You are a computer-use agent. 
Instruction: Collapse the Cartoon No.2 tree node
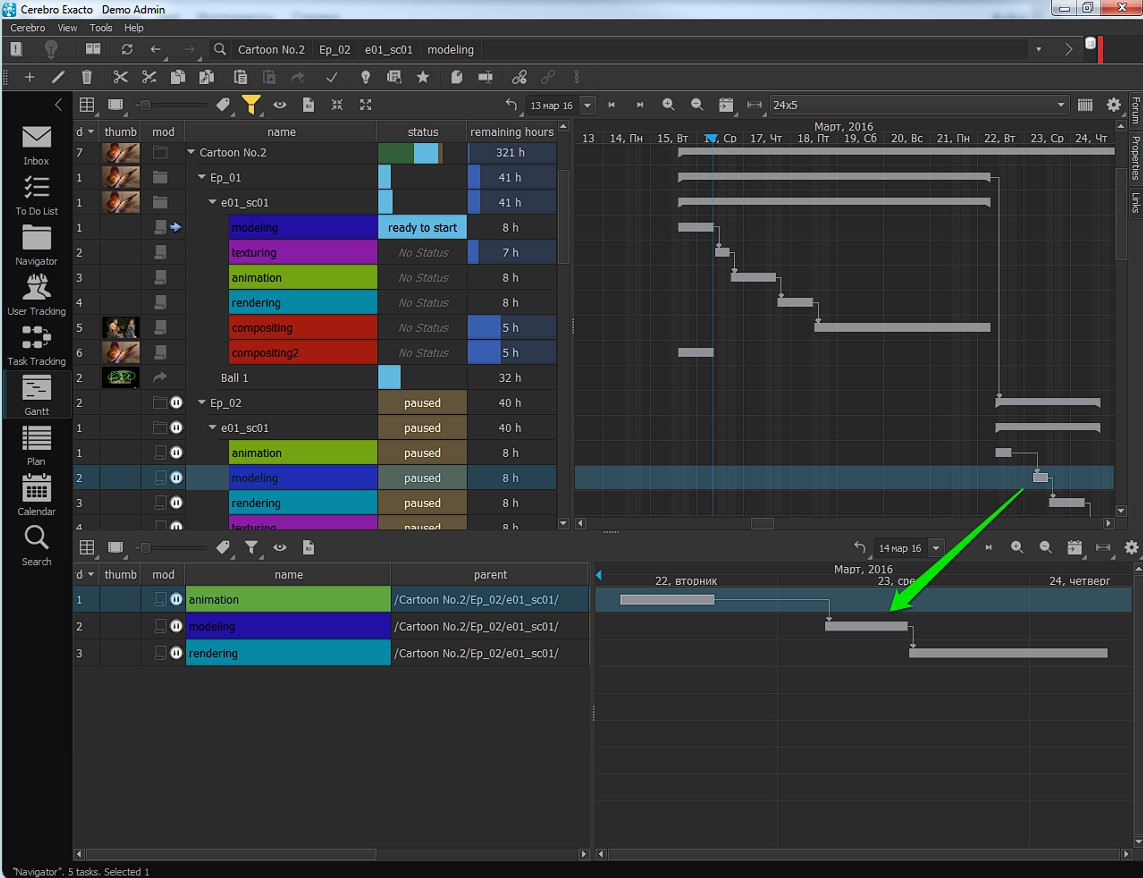click(x=191, y=152)
